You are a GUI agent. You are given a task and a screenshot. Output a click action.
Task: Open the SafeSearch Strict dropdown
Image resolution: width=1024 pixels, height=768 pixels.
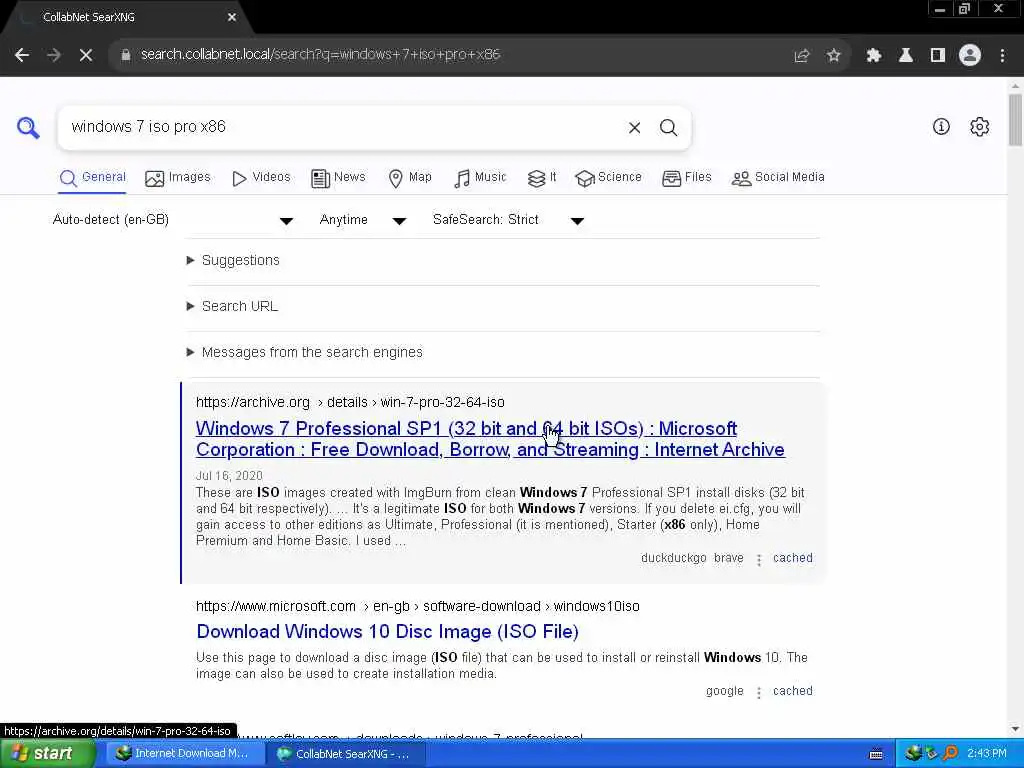point(508,220)
